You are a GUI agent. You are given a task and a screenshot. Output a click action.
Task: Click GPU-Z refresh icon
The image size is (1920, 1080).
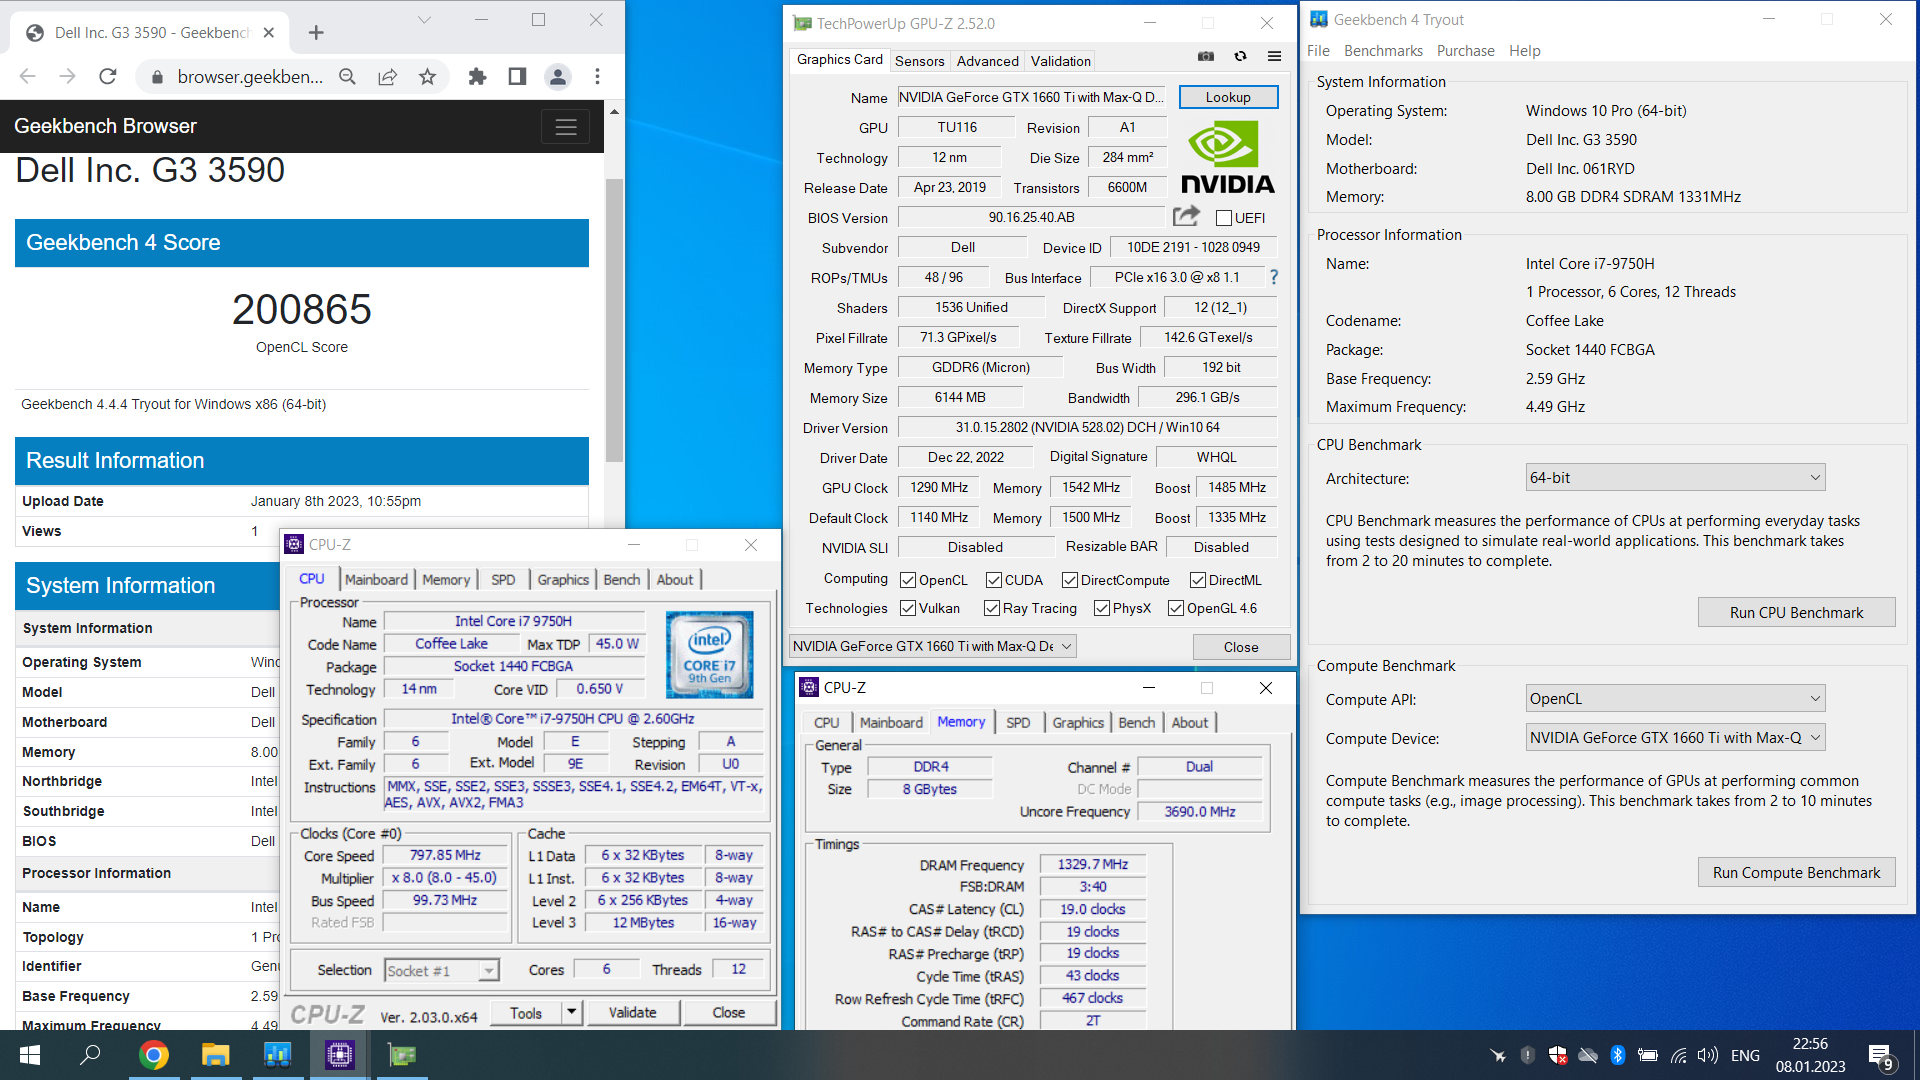[1240, 57]
